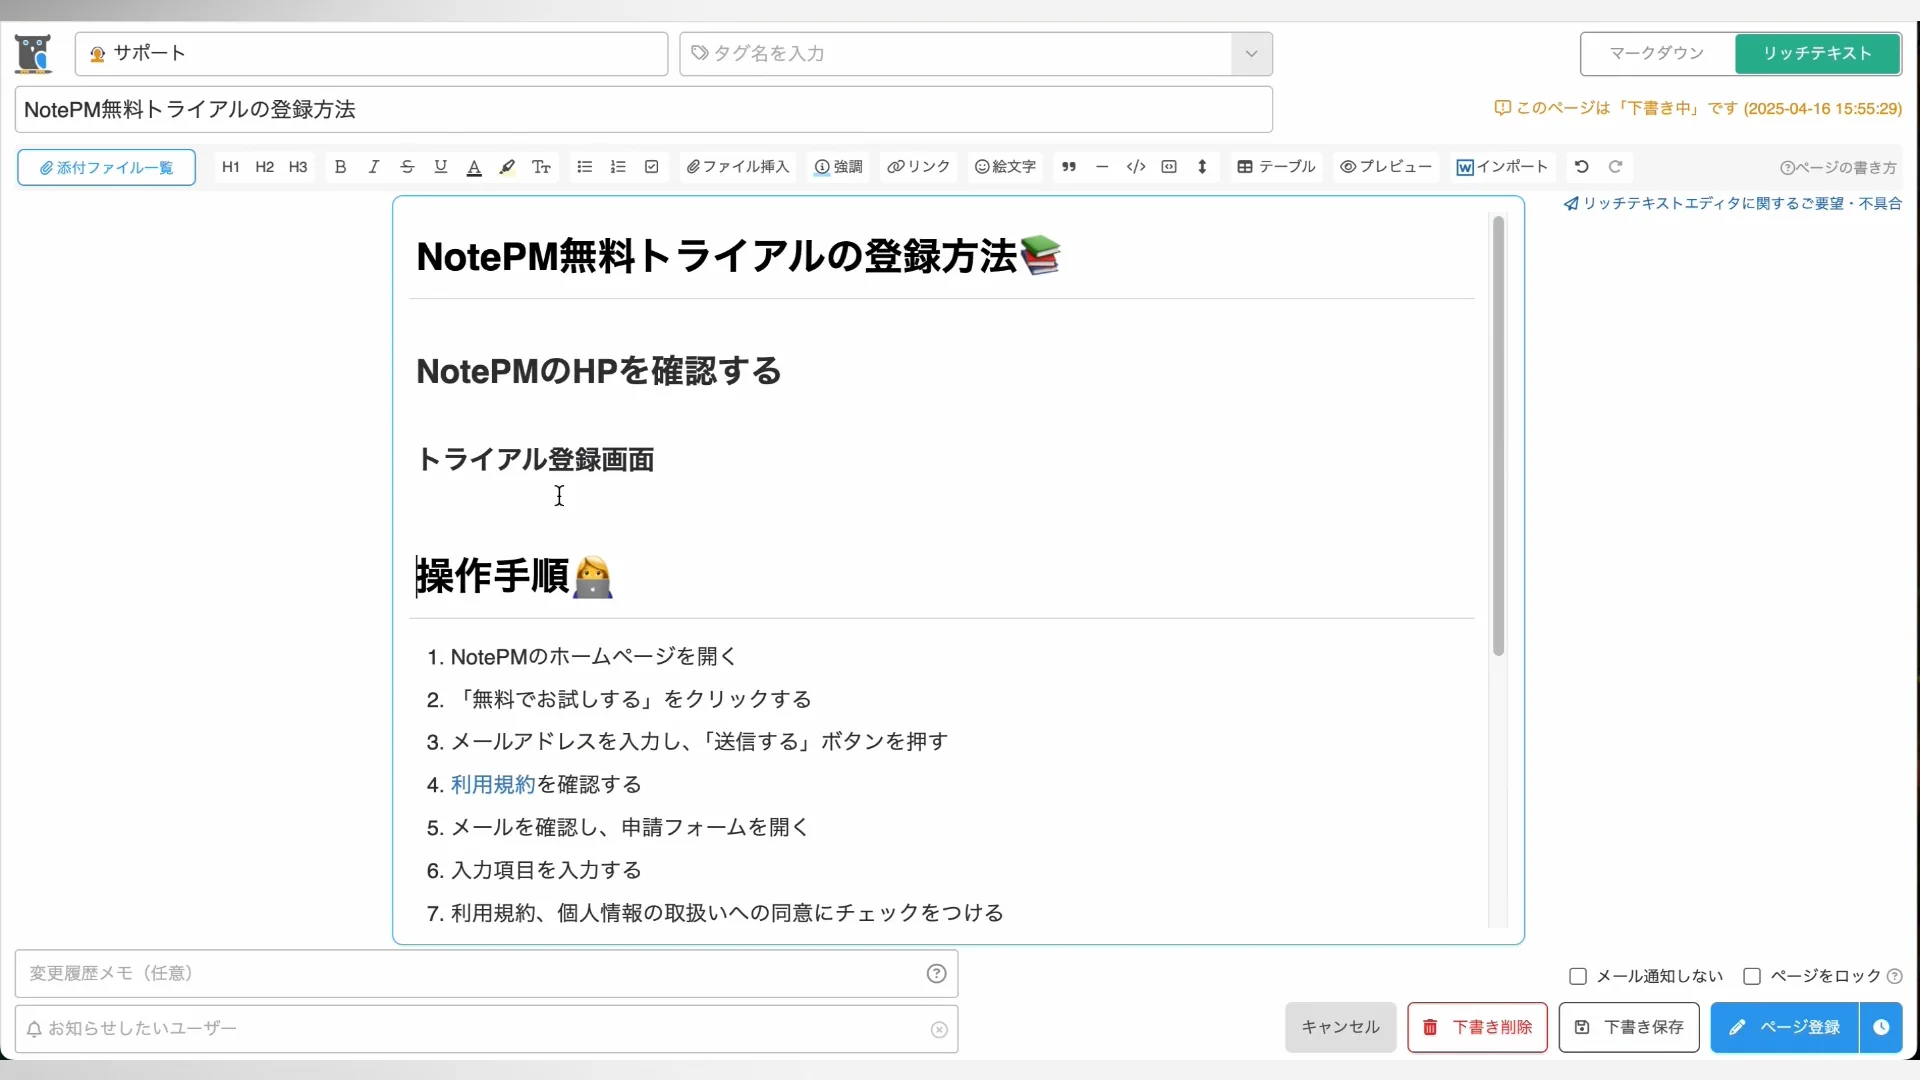Click the vertical up-down arrow toolbar icon
This screenshot has width=1920, height=1080.
pos(1202,167)
